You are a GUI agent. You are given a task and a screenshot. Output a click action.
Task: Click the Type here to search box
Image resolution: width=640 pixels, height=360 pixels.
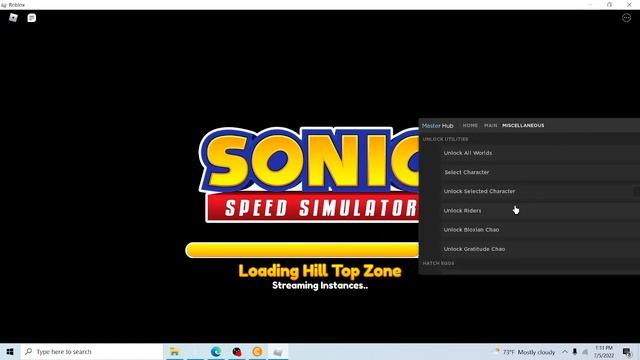point(92,351)
